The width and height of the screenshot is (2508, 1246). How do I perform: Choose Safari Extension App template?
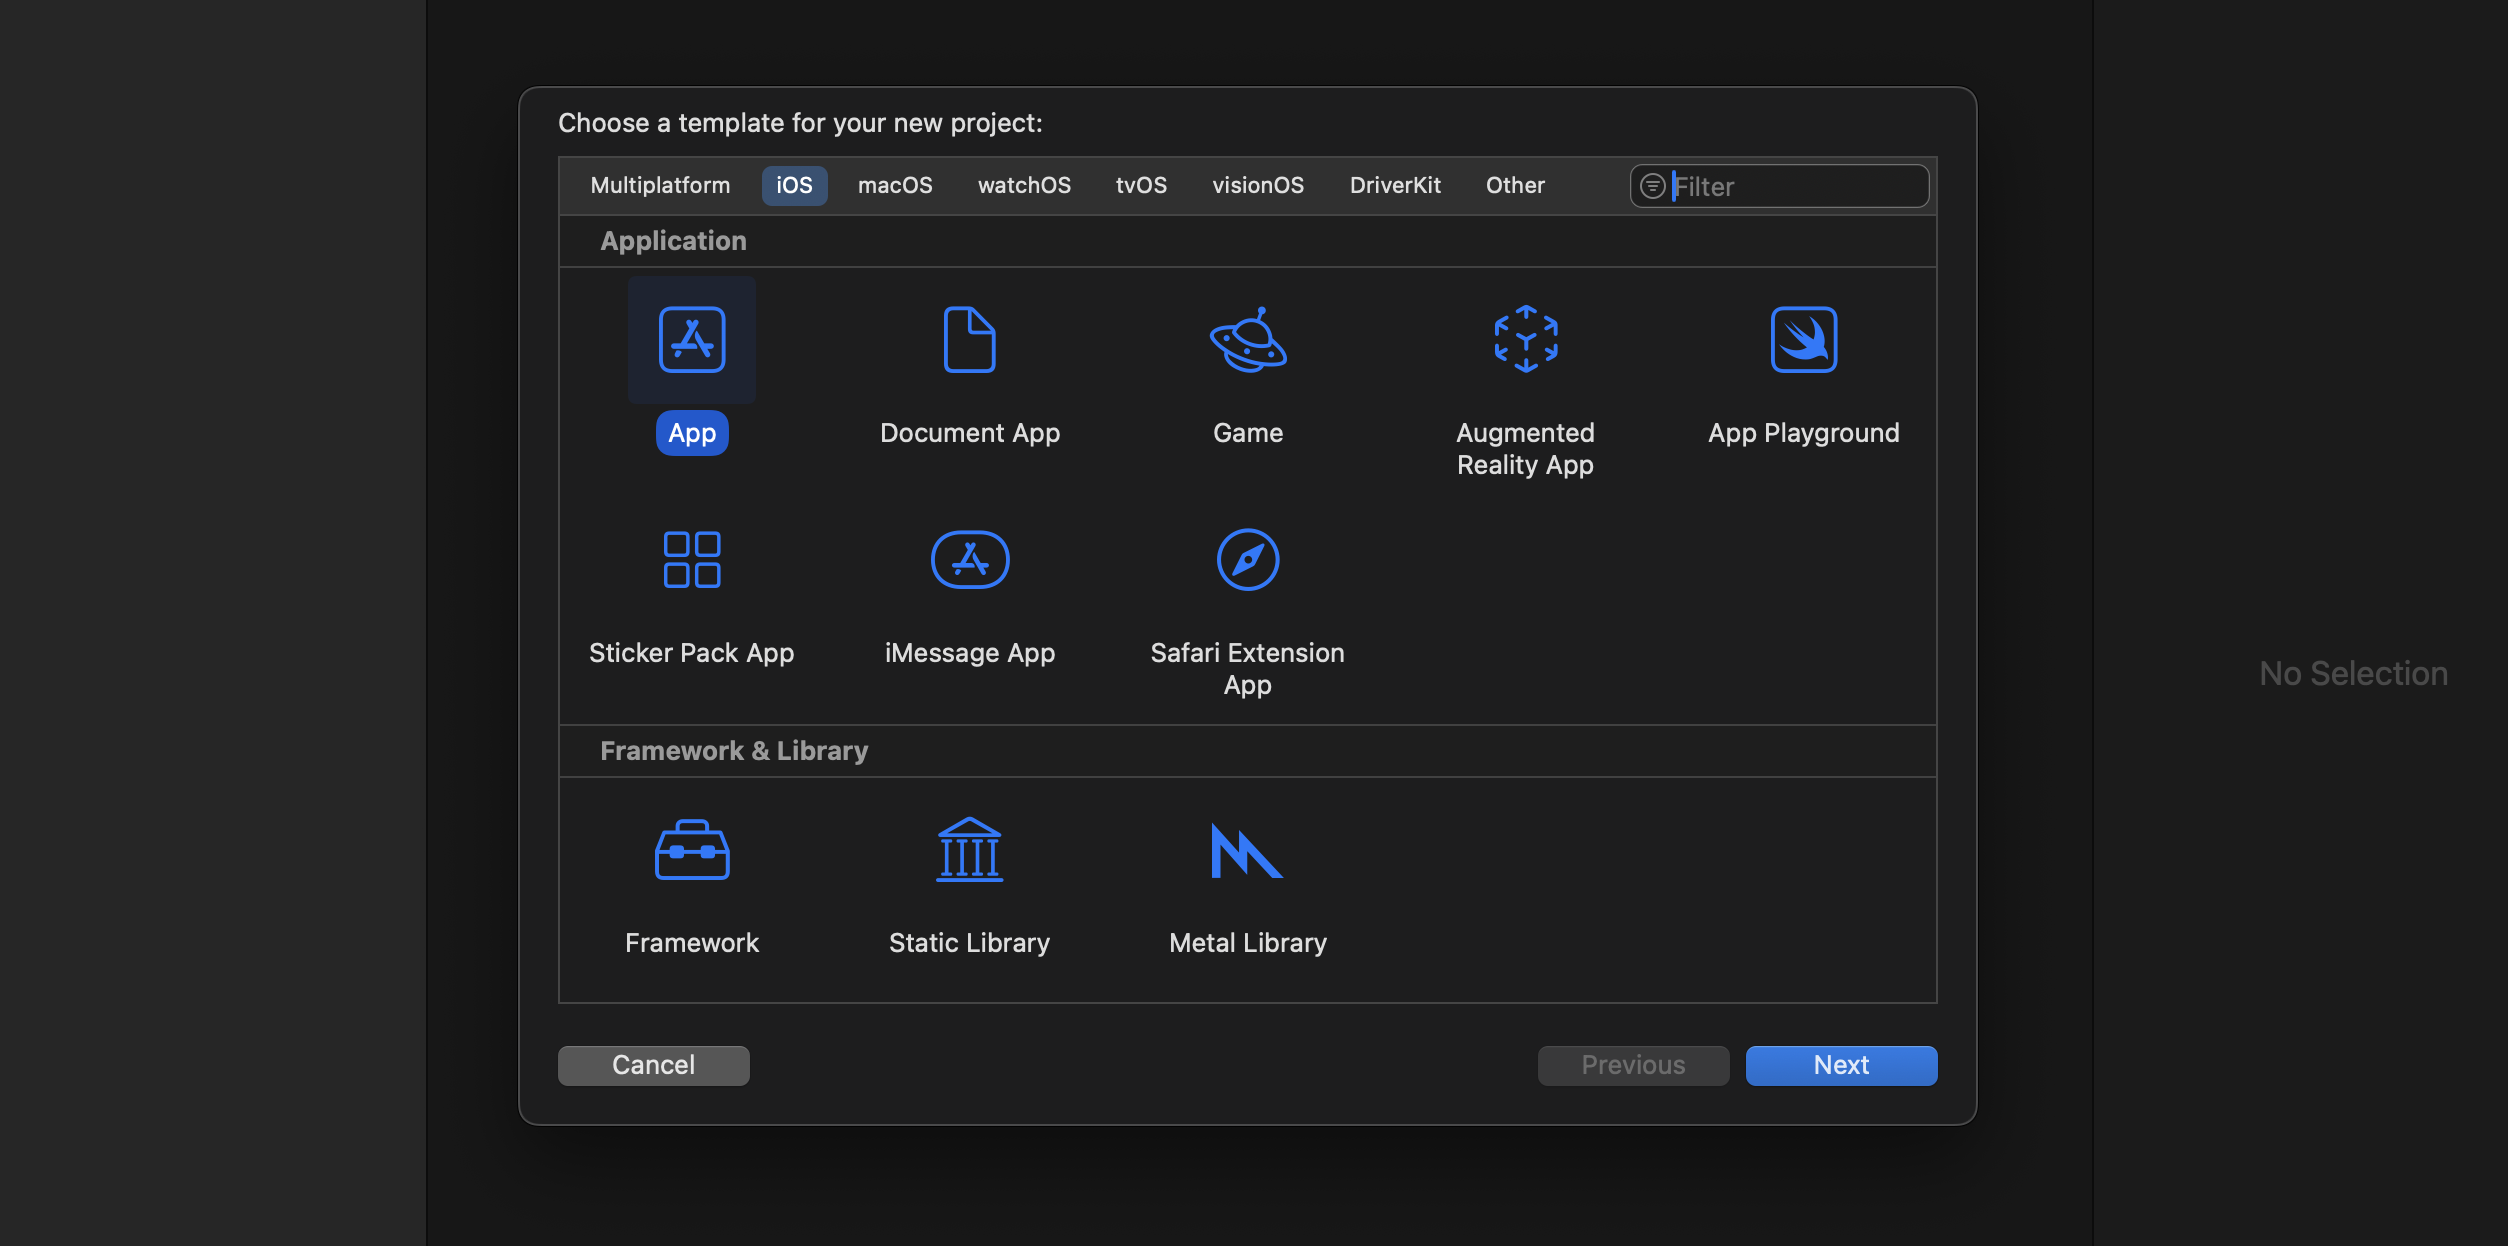pyautogui.click(x=1247, y=560)
